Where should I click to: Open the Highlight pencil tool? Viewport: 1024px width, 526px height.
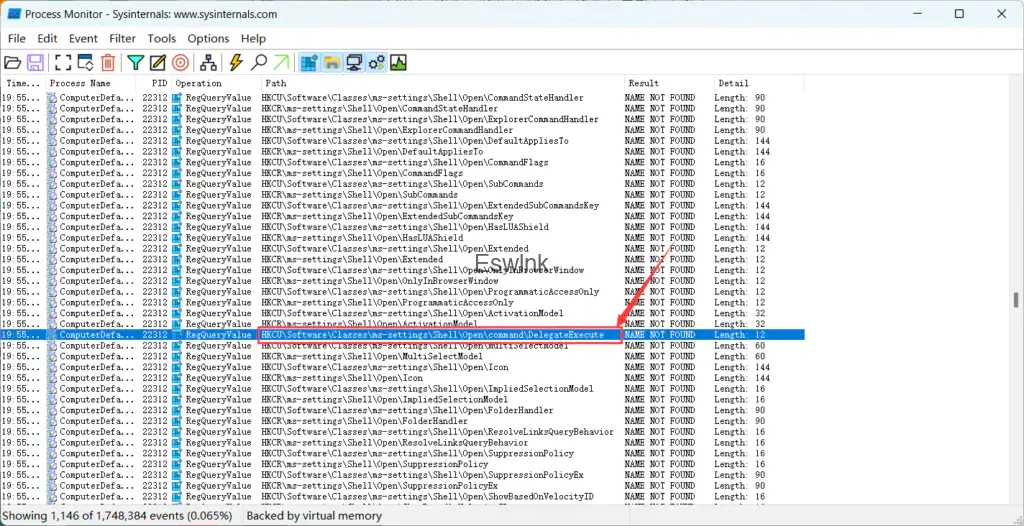coord(158,63)
